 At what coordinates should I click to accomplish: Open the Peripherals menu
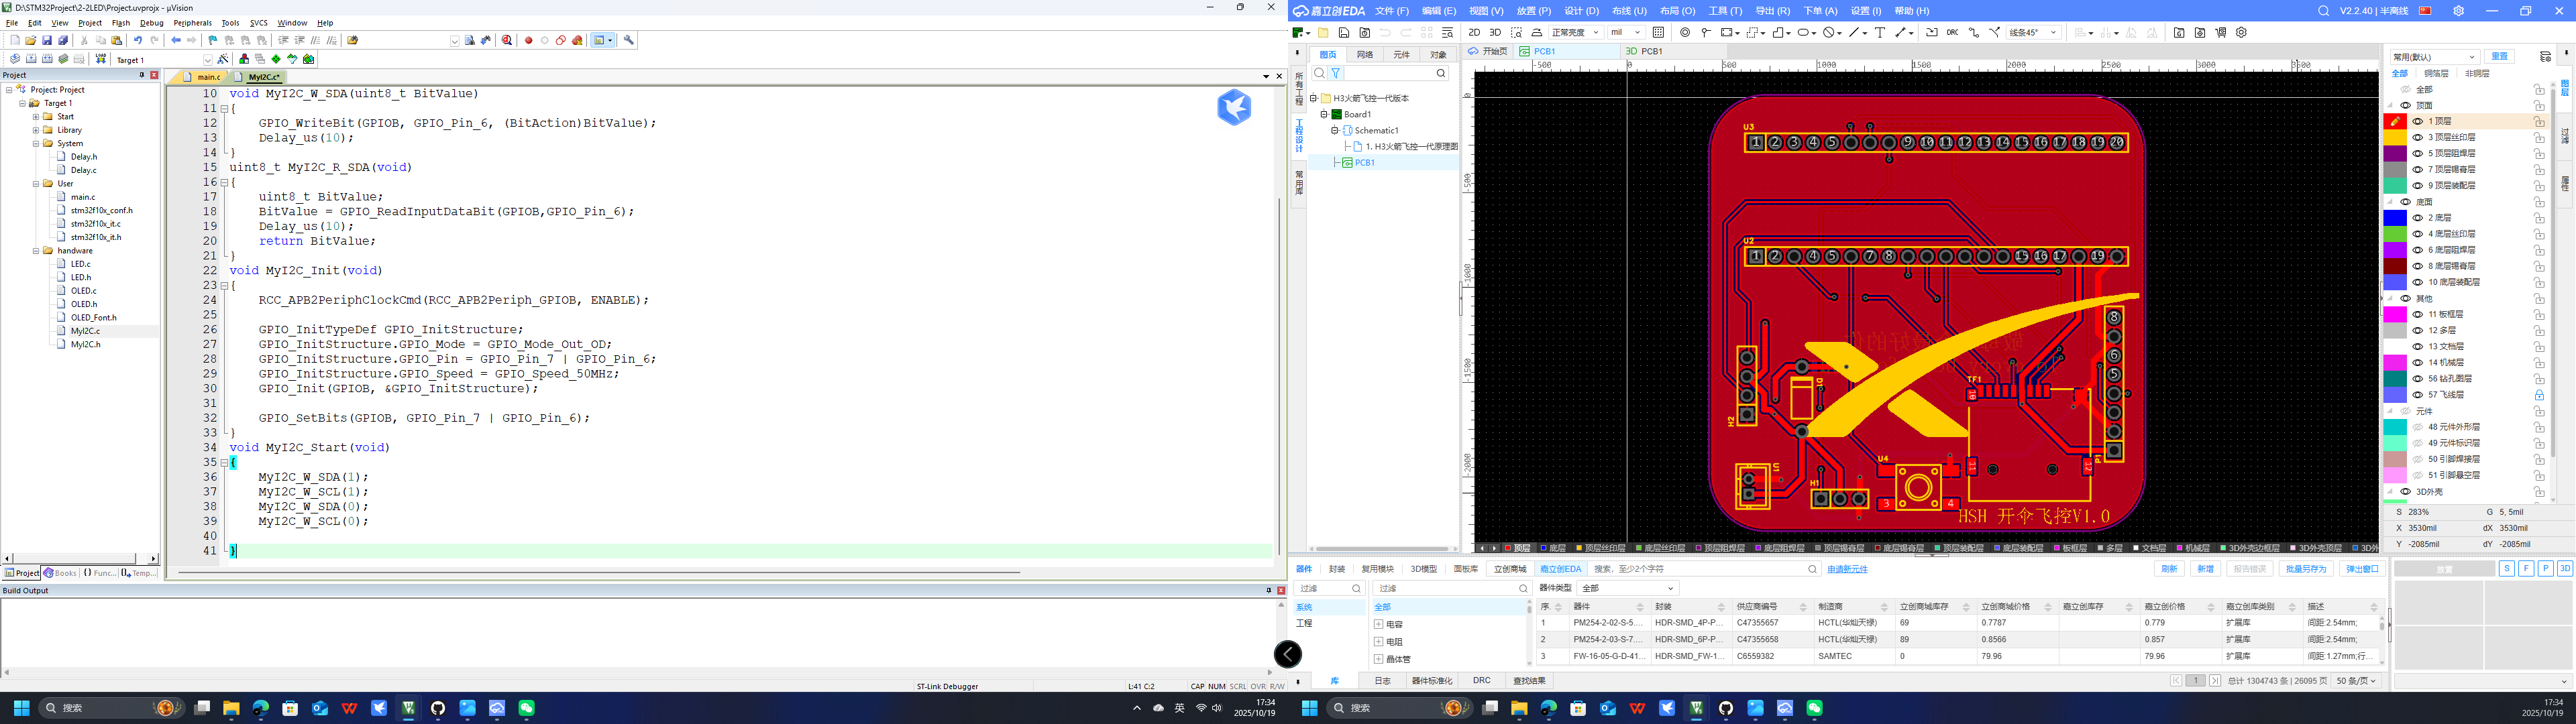coord(192,22)
